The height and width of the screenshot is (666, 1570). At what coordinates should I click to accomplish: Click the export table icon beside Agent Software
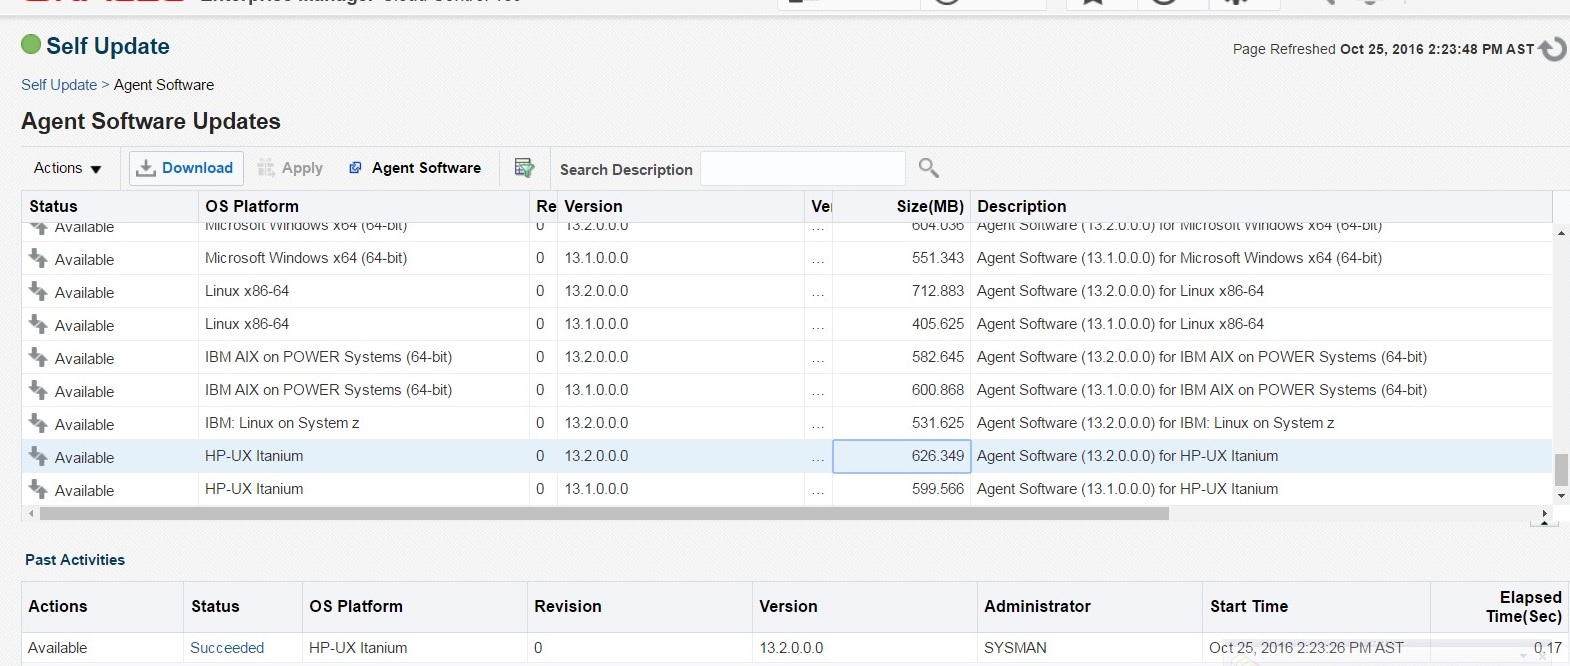coord(524,168)
